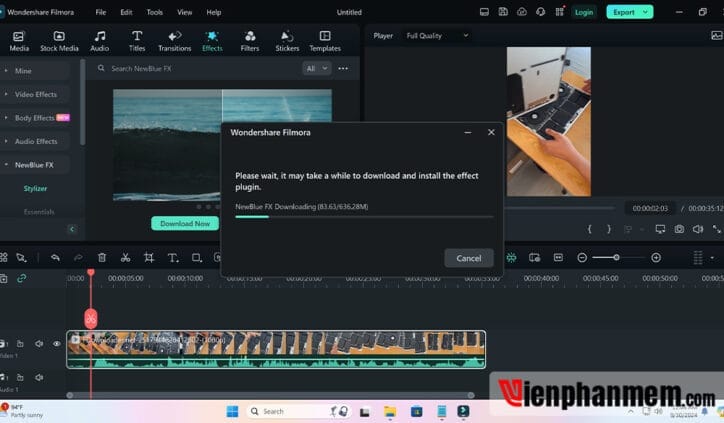The height and width of the screenshot is (423, 724).
Task: Click the support headset icon
Action: tap(541, 12)
